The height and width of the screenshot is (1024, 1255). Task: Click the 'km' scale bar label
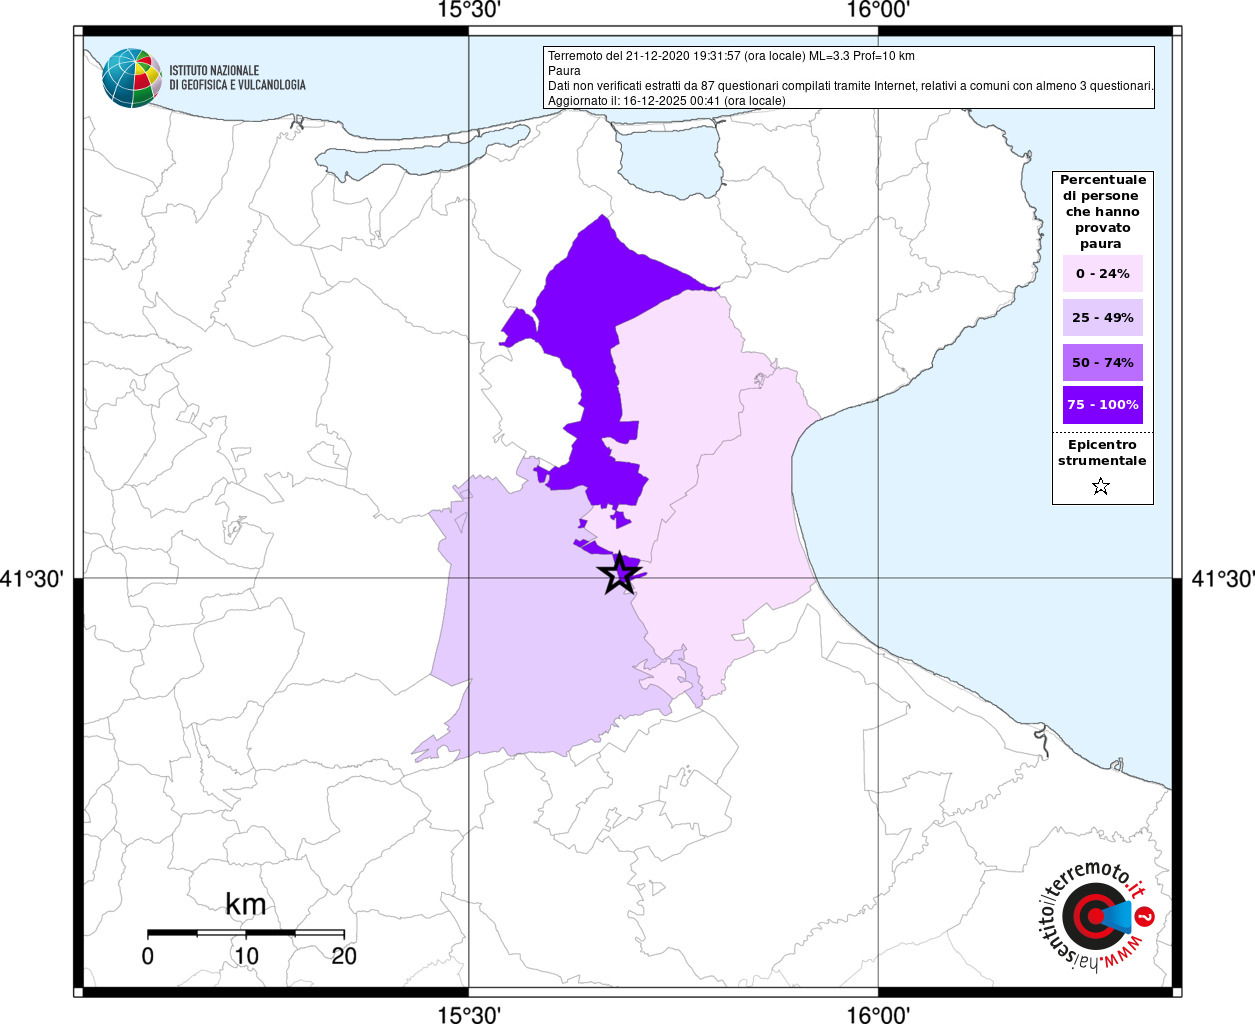[x=245, y=904]
